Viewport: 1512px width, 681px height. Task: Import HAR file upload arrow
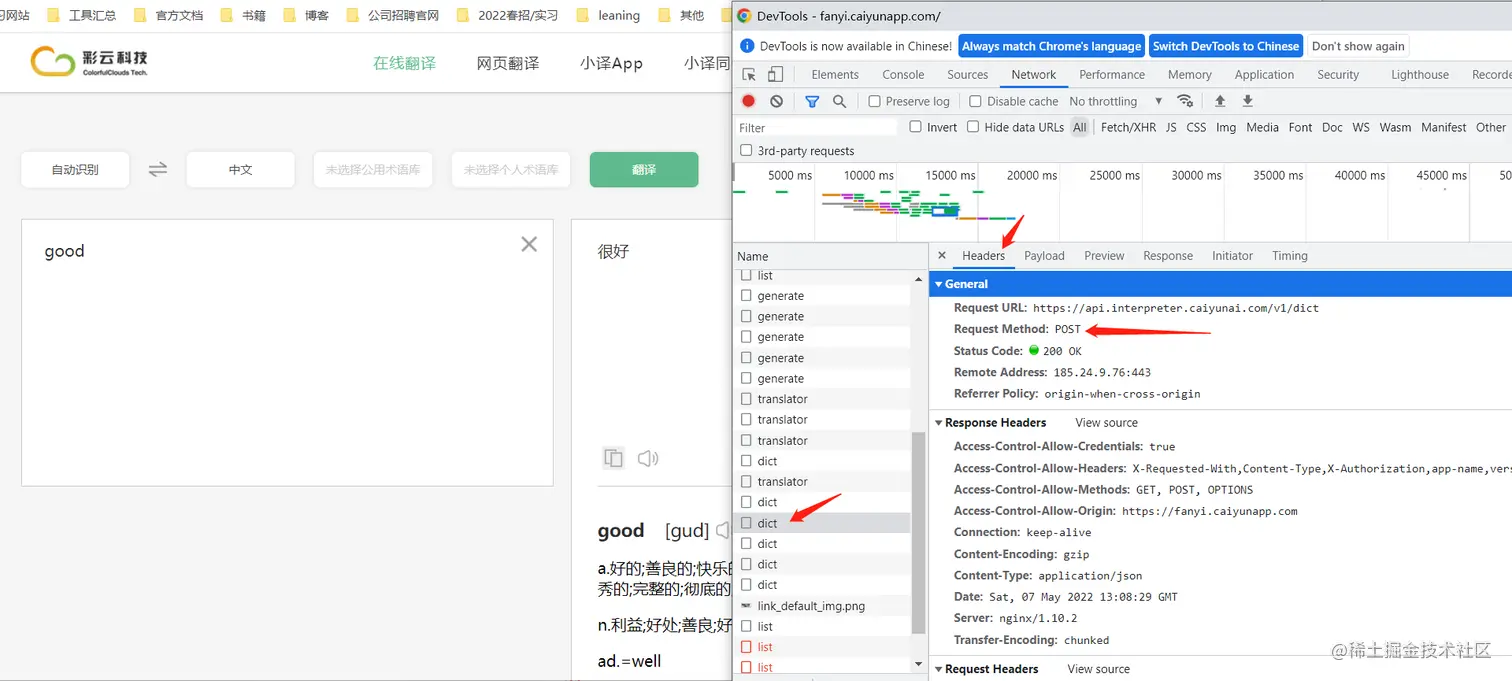(x=1220, y=101)
